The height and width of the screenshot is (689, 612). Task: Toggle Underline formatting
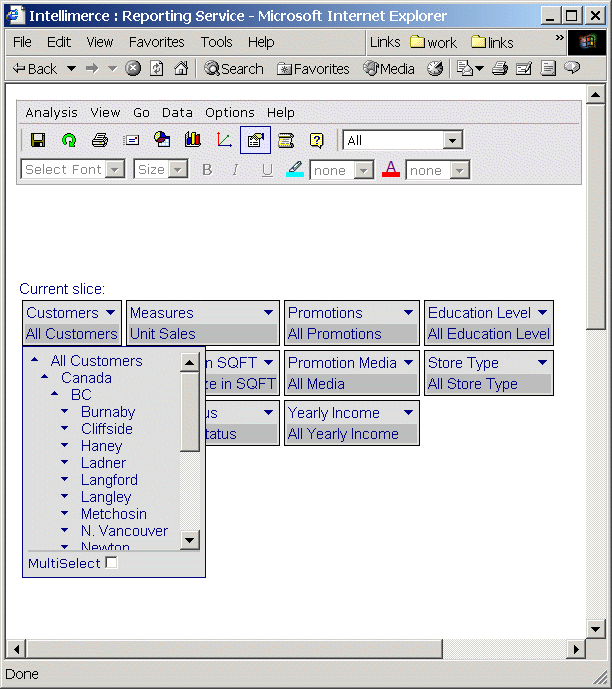click(267, 170)
